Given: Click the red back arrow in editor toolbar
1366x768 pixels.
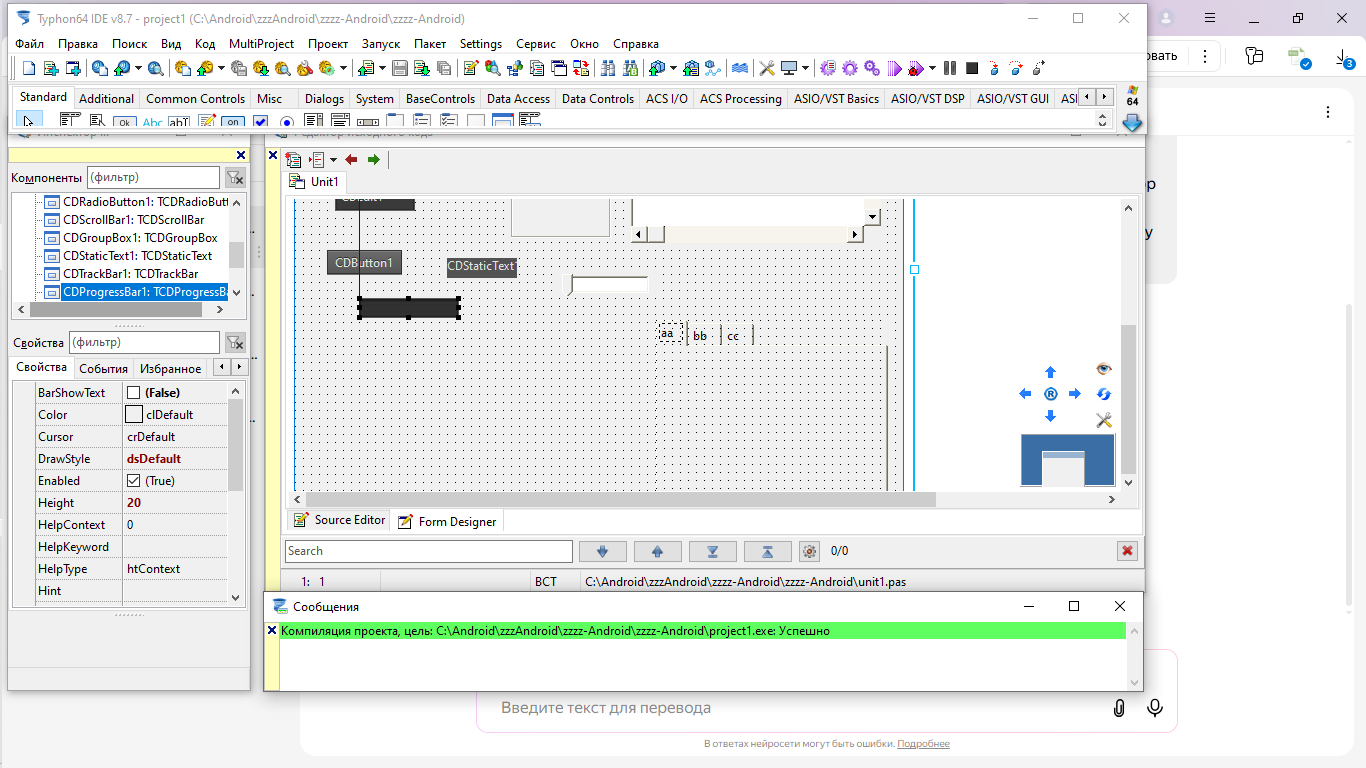Looking at the screenshot, I should [x=351, y=160].
